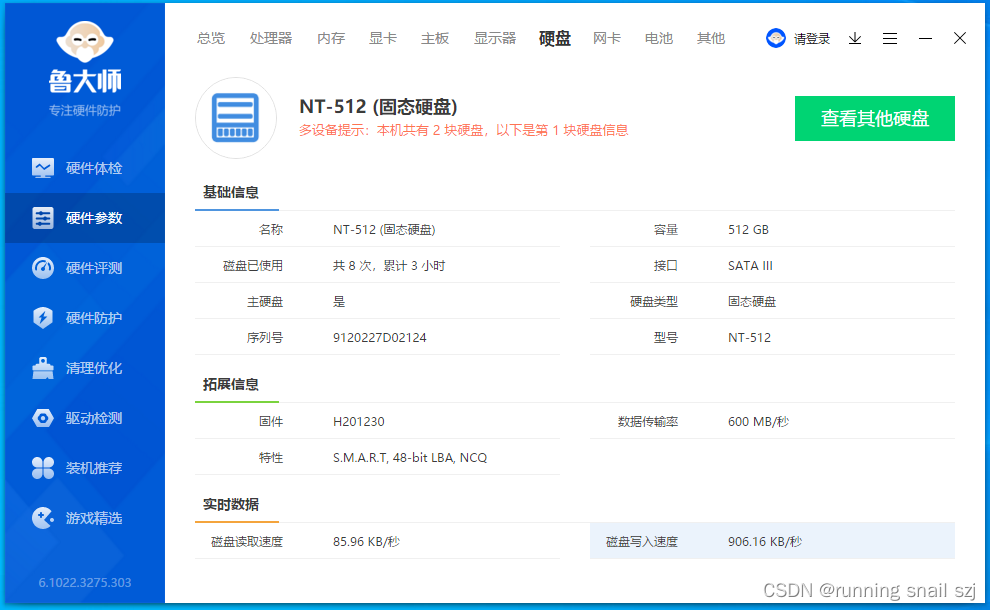This screenshot has height=610, width=990.
Task: Open the hamburger menu icon
Action: [890, 39]
